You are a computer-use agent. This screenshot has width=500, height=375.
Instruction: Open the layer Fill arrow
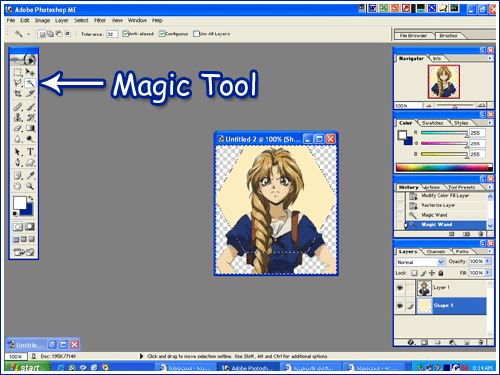click(x=488, y=273)
